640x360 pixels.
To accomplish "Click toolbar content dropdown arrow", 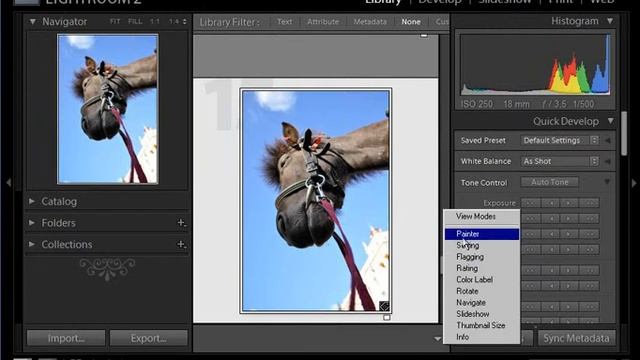I will click(x=437, y=339).
